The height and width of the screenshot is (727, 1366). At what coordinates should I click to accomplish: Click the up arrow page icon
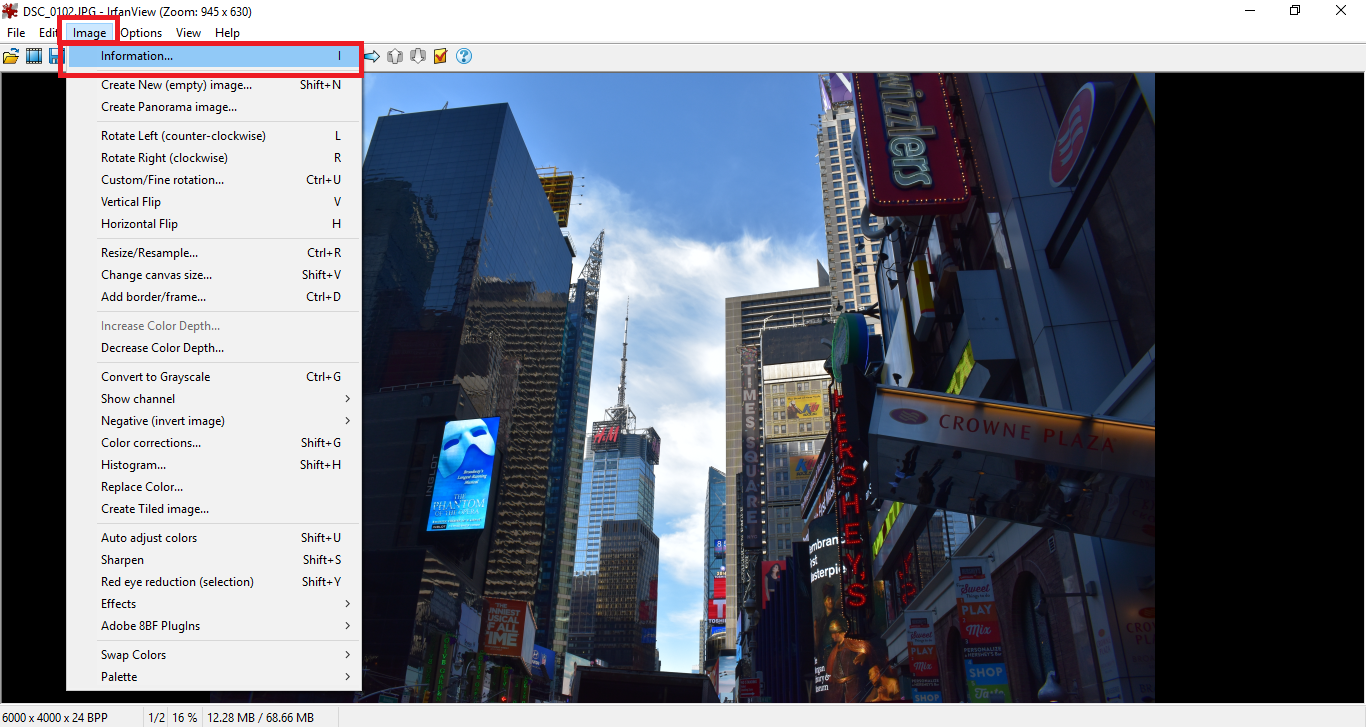395,56
